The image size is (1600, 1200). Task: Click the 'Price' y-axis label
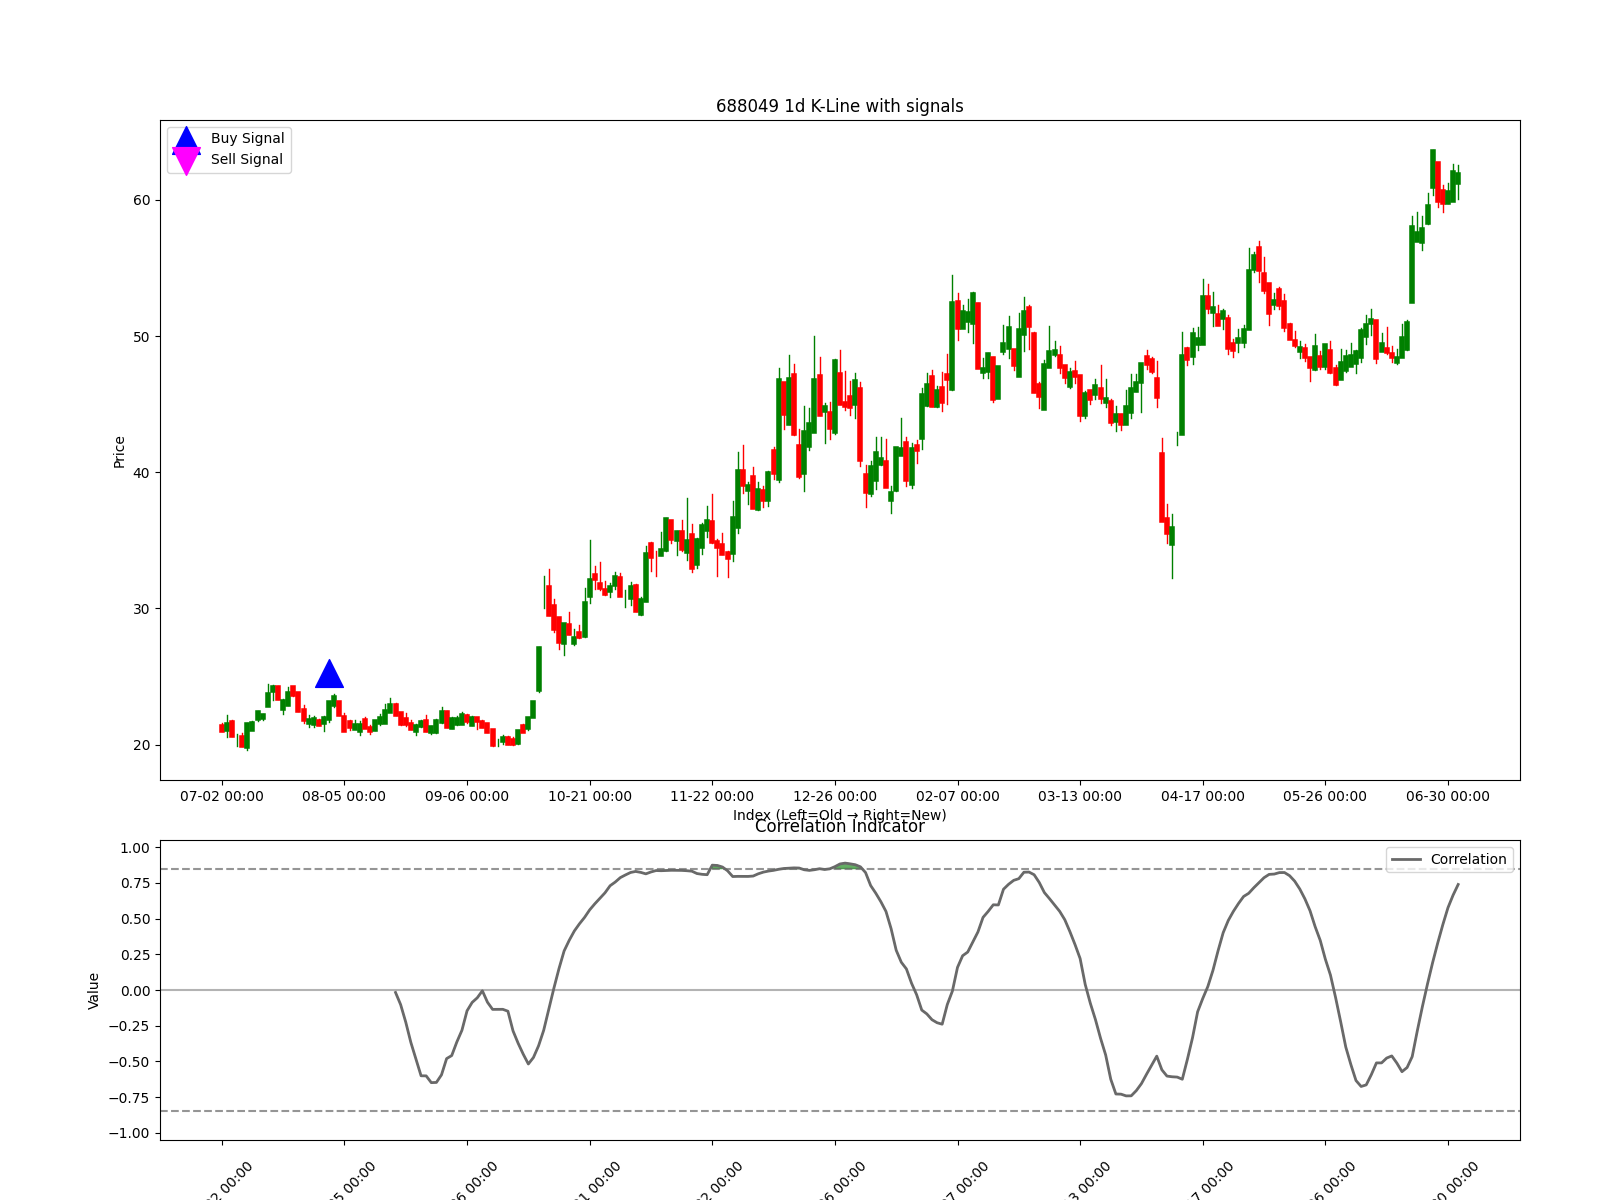[120, 451]
